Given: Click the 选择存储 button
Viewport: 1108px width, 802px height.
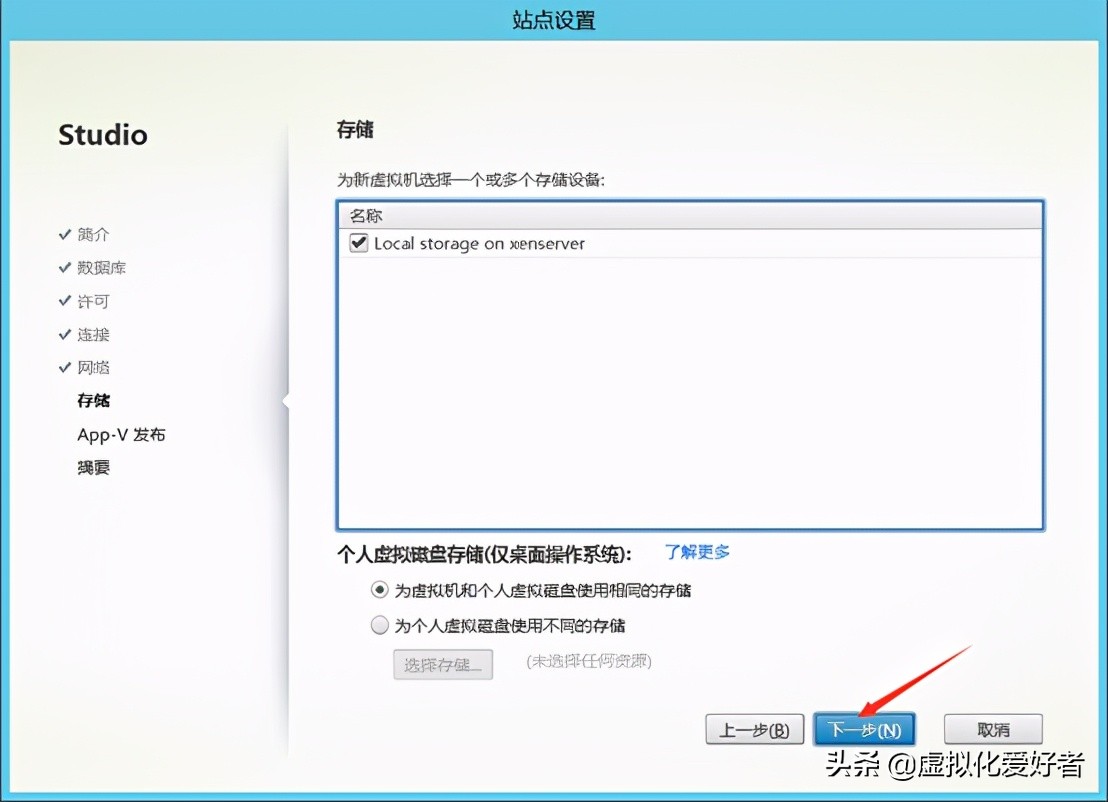Looking at the screenshot, I should tap(443, 665).
